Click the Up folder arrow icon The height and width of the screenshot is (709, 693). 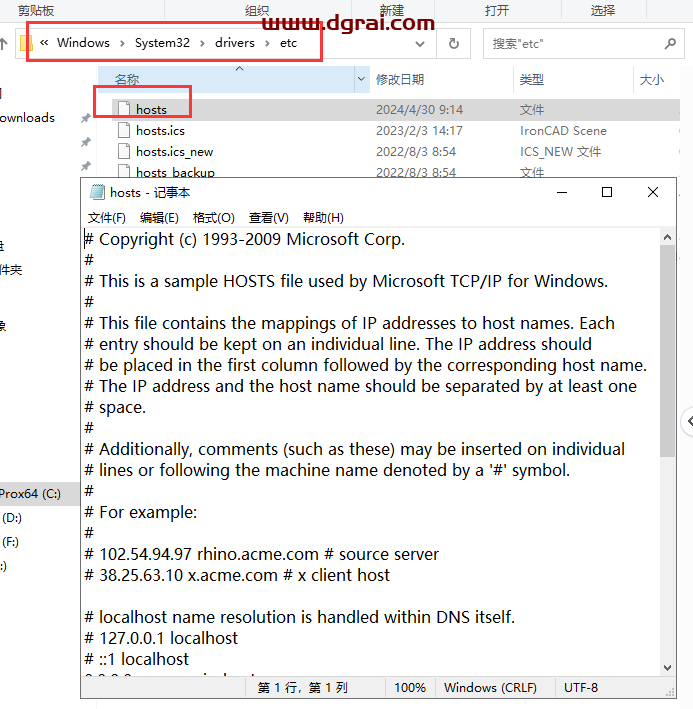click(4, 43)
